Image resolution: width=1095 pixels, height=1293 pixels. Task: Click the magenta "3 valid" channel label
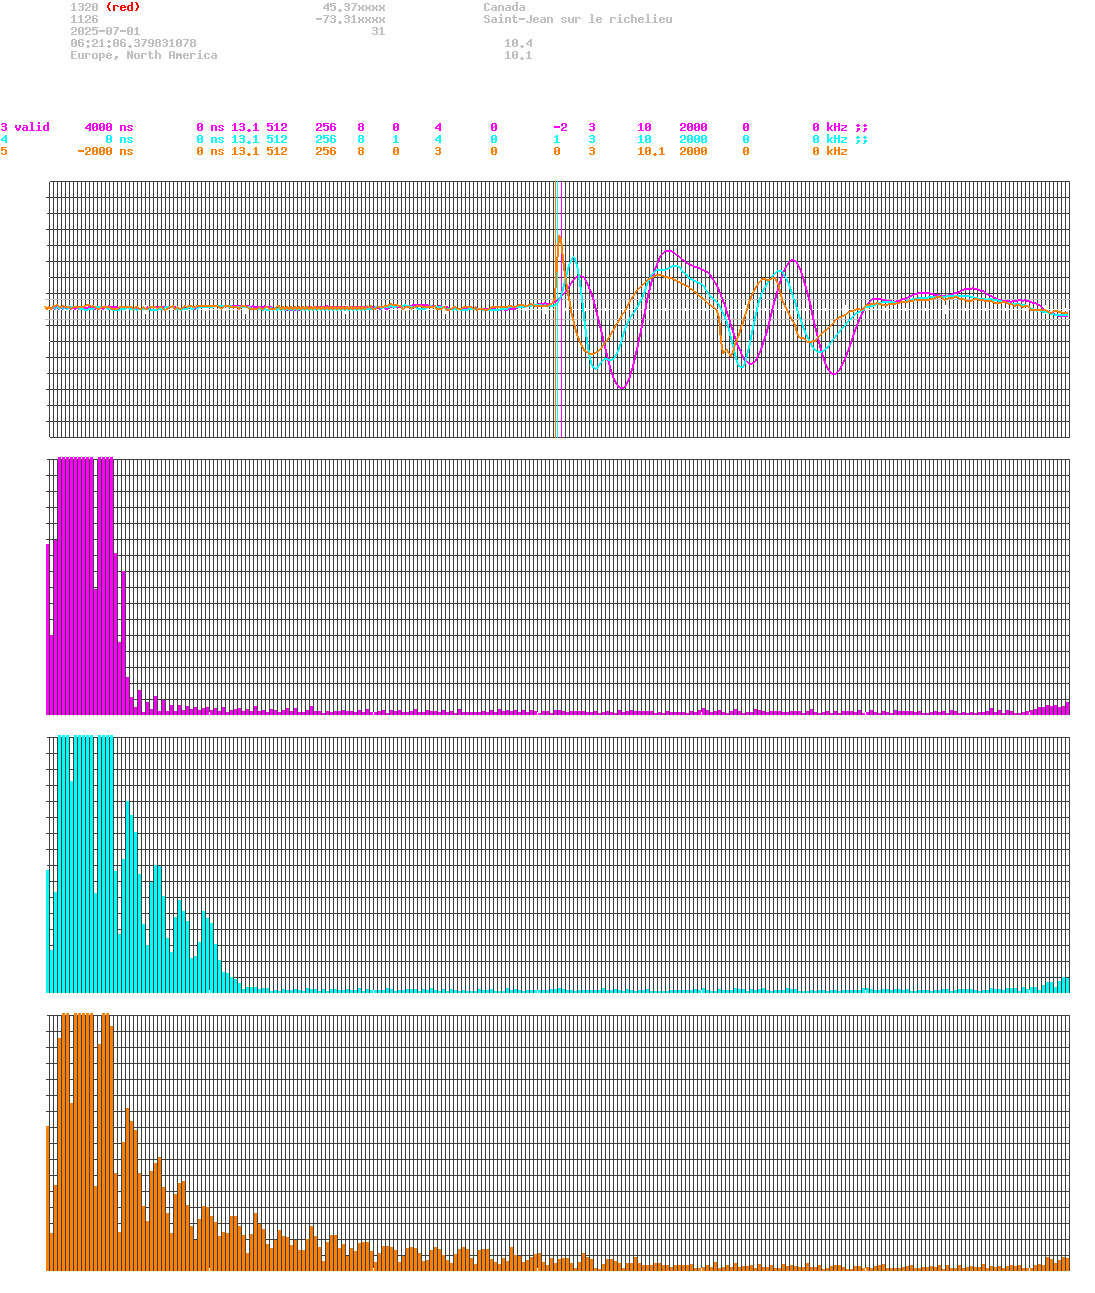click(25, 127)
